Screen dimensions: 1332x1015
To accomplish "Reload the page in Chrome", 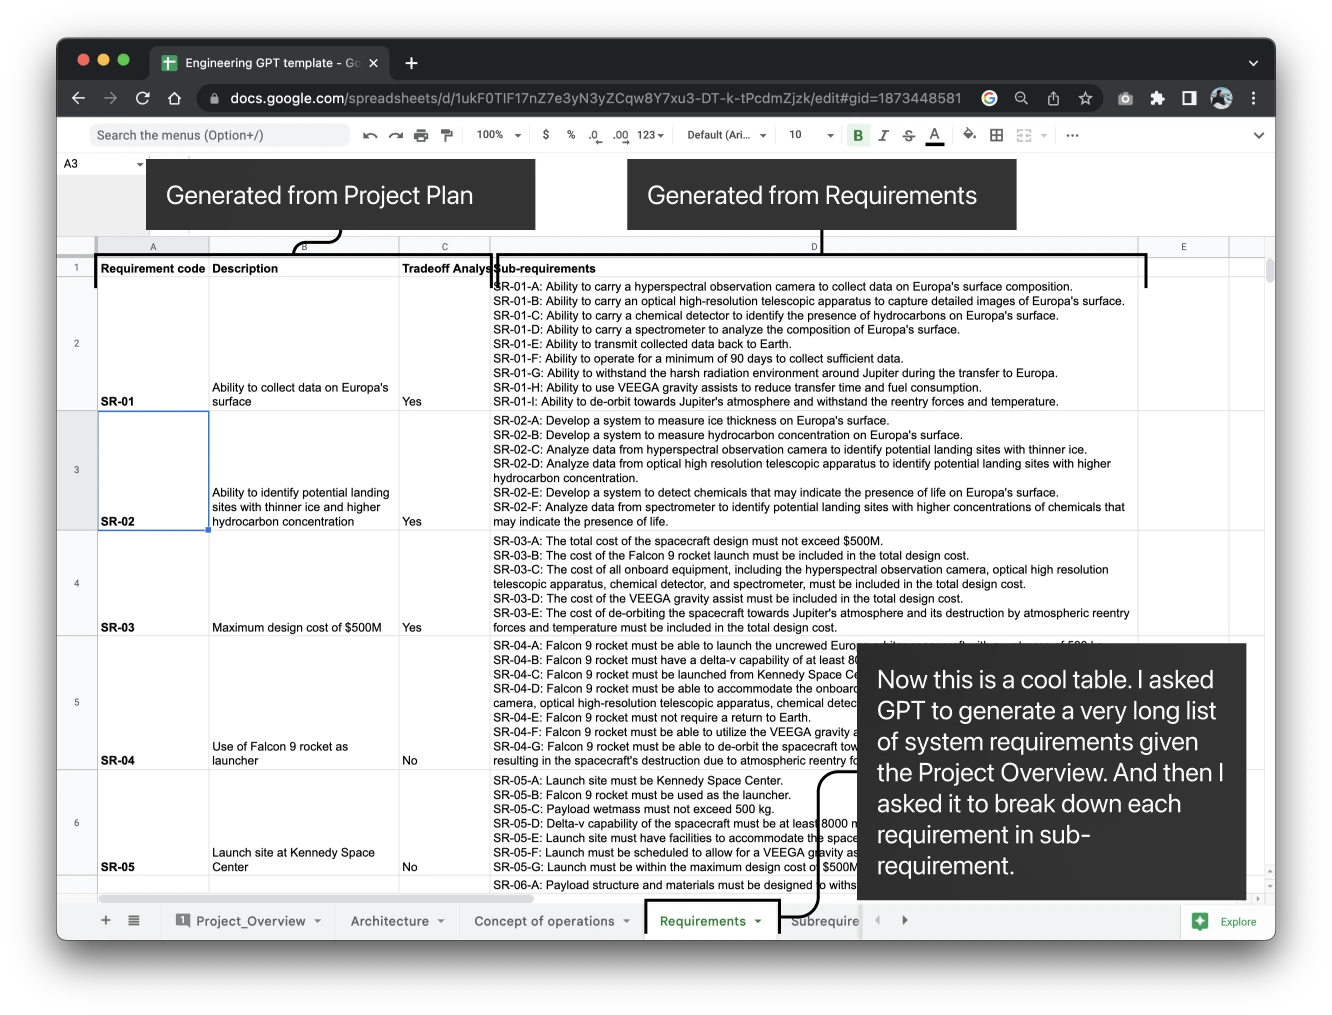I will [143, 98].
